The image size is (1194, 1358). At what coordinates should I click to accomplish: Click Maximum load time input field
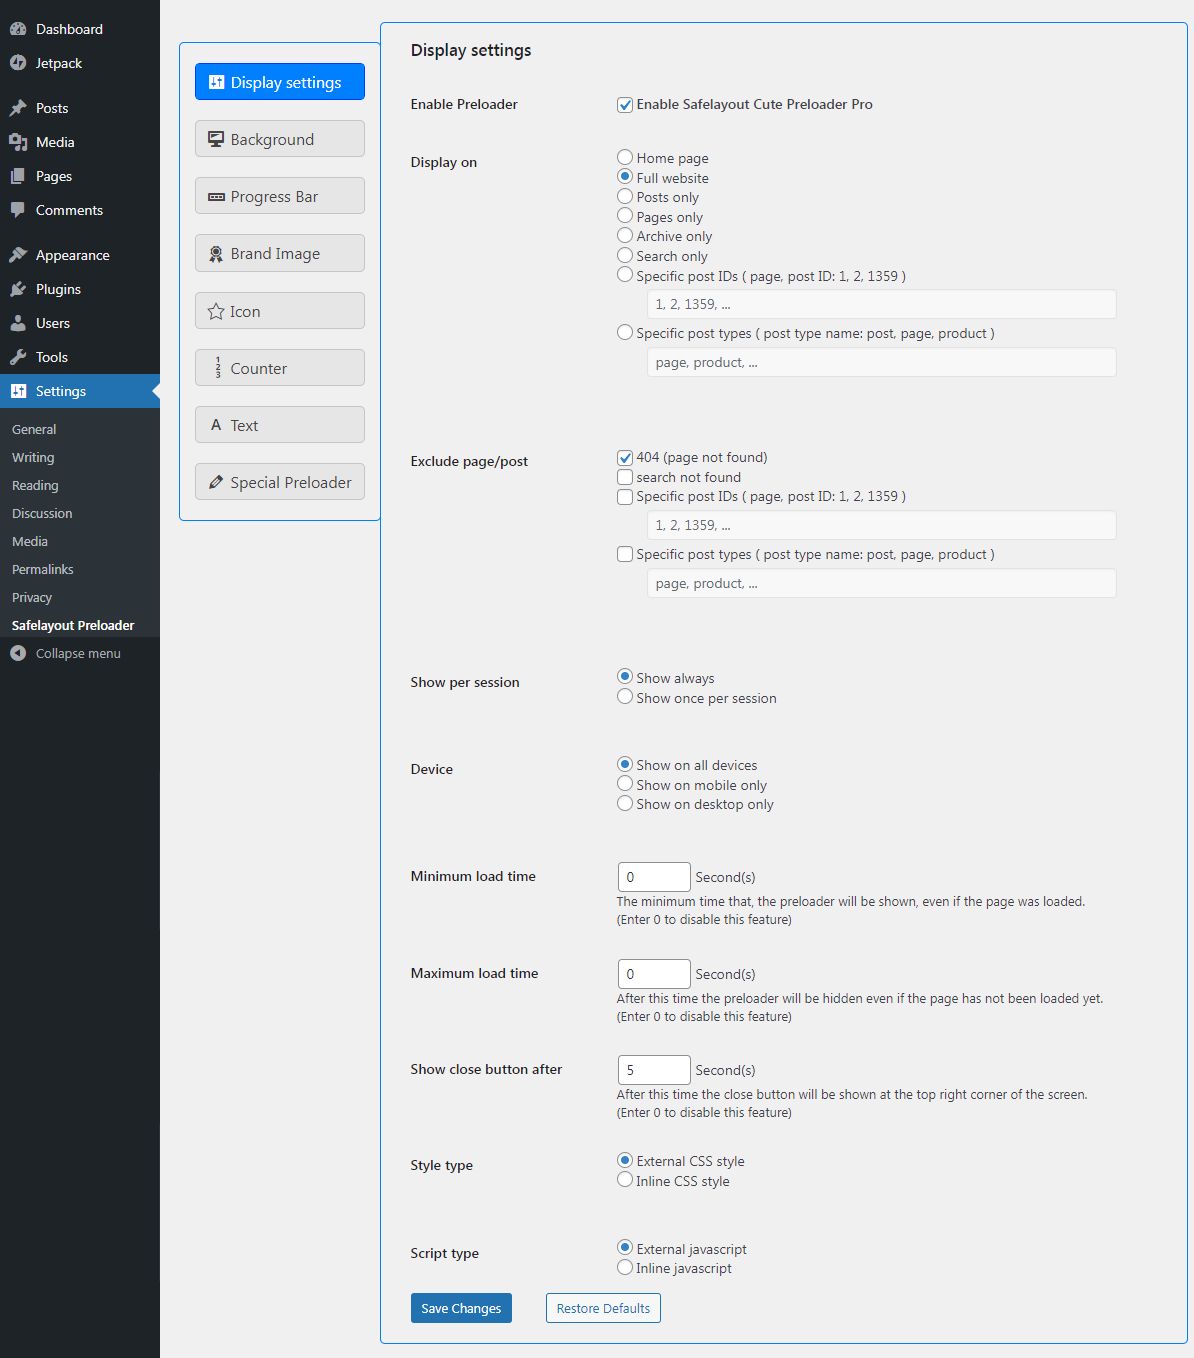(654, 974)
